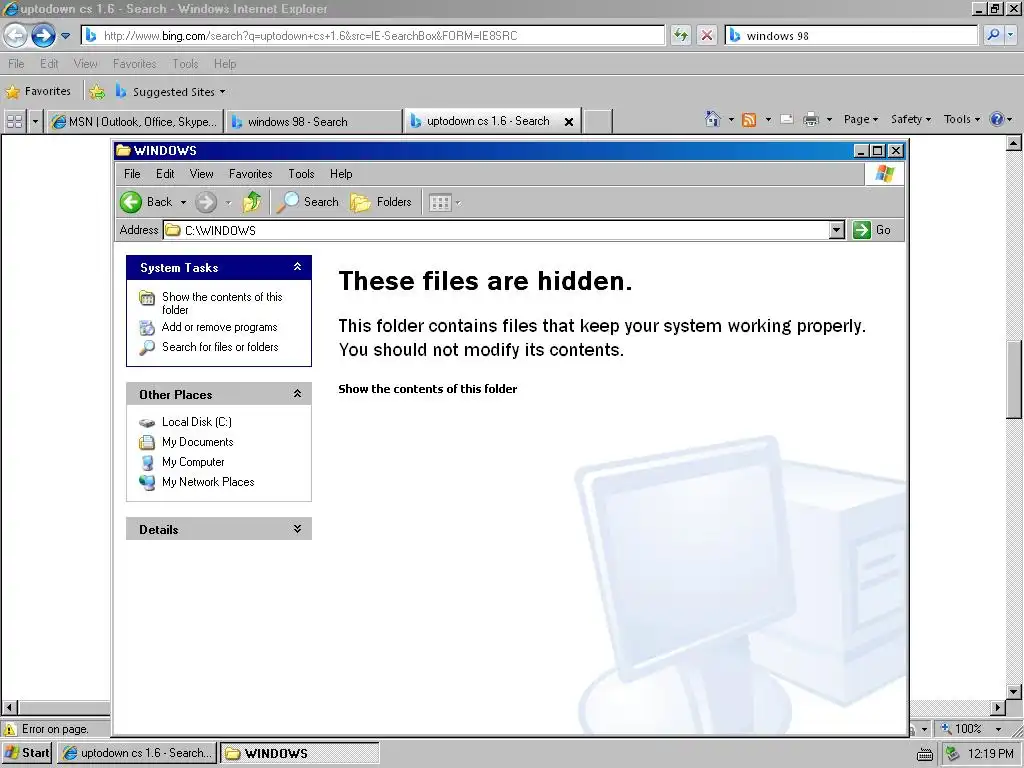Click the IE refresh icon

(680, 35)
